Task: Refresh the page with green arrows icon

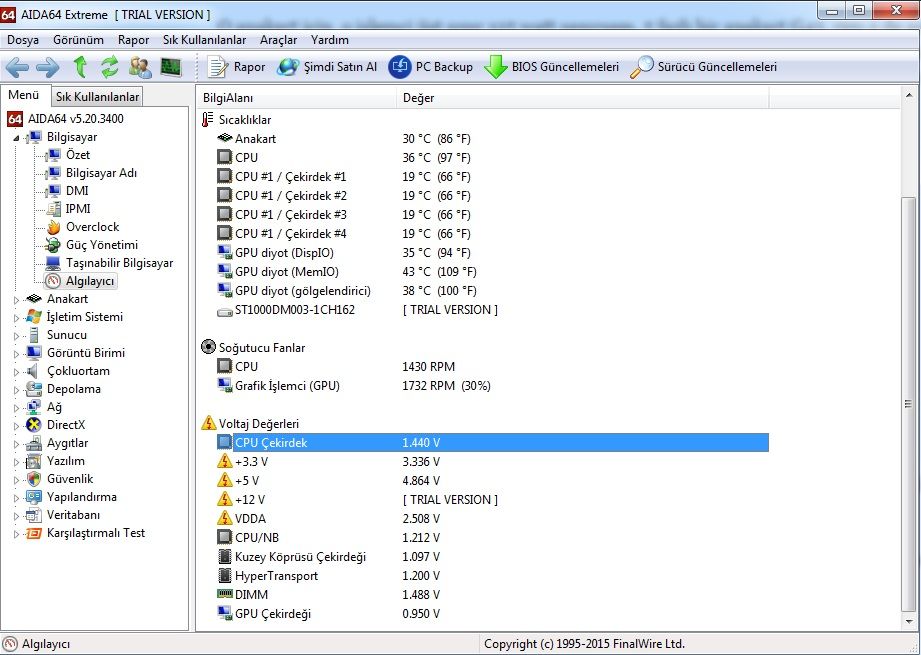Action: click(x=109, y=67)
